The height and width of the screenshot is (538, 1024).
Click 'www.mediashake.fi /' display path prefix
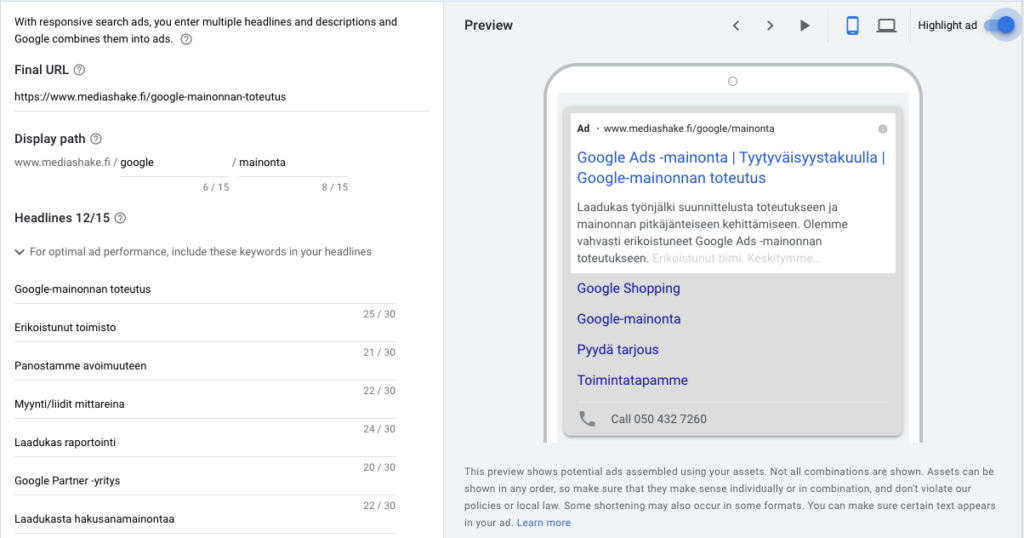65,163
